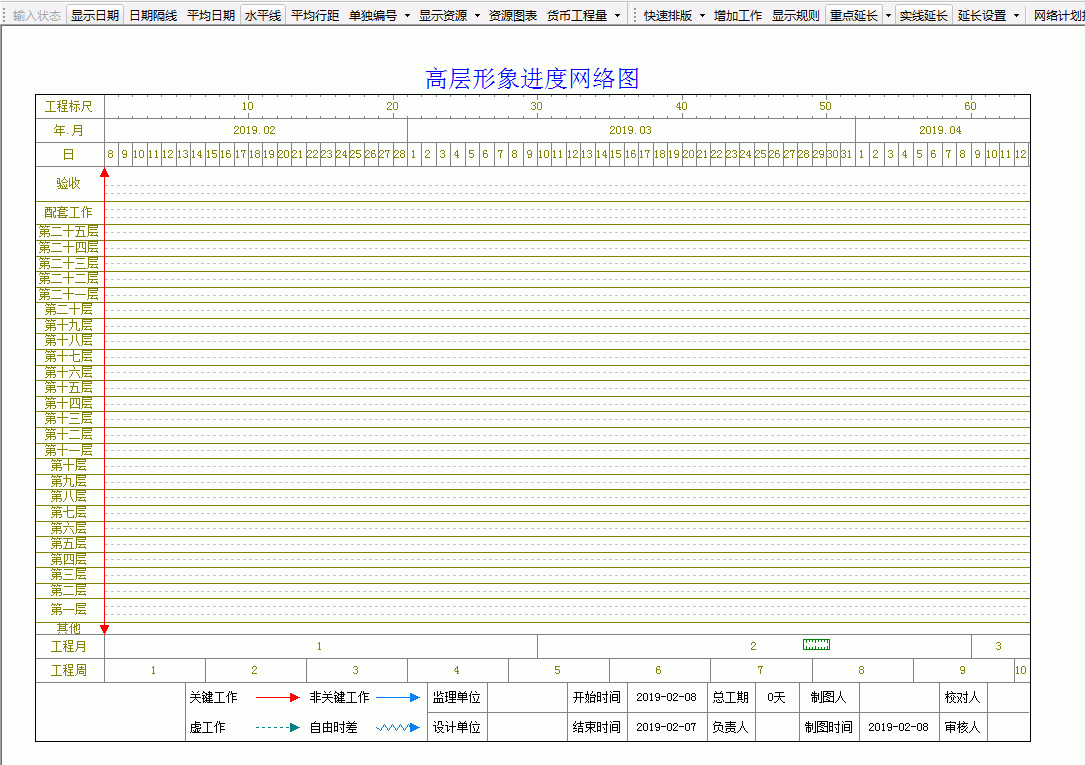
Task: Click the red arrowhead beside the 其他 row
Action: point(104,629)
